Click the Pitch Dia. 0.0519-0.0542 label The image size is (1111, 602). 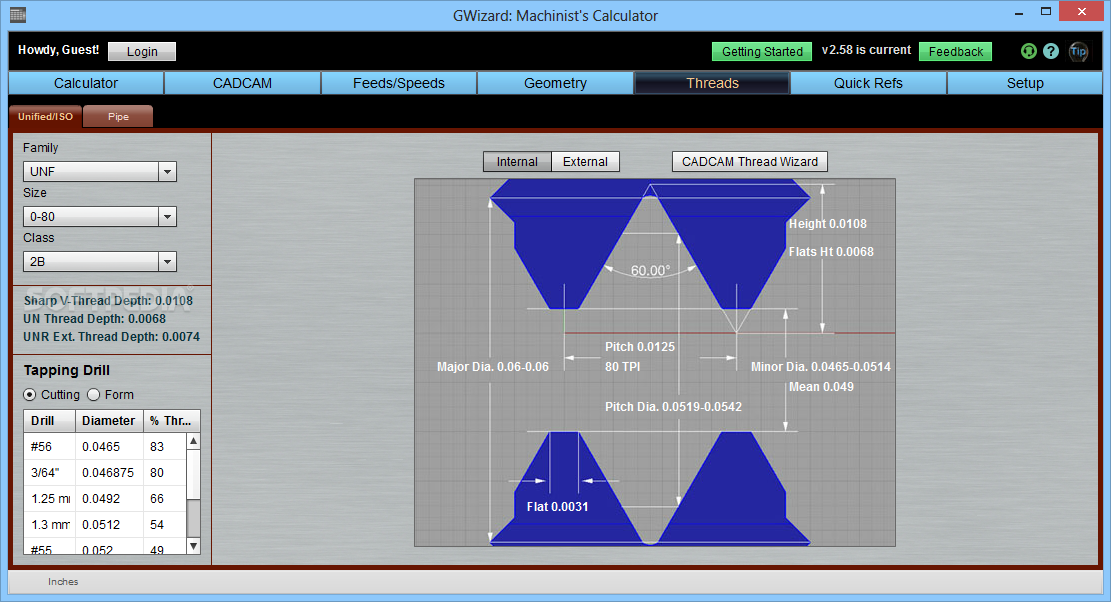(673, 407)
